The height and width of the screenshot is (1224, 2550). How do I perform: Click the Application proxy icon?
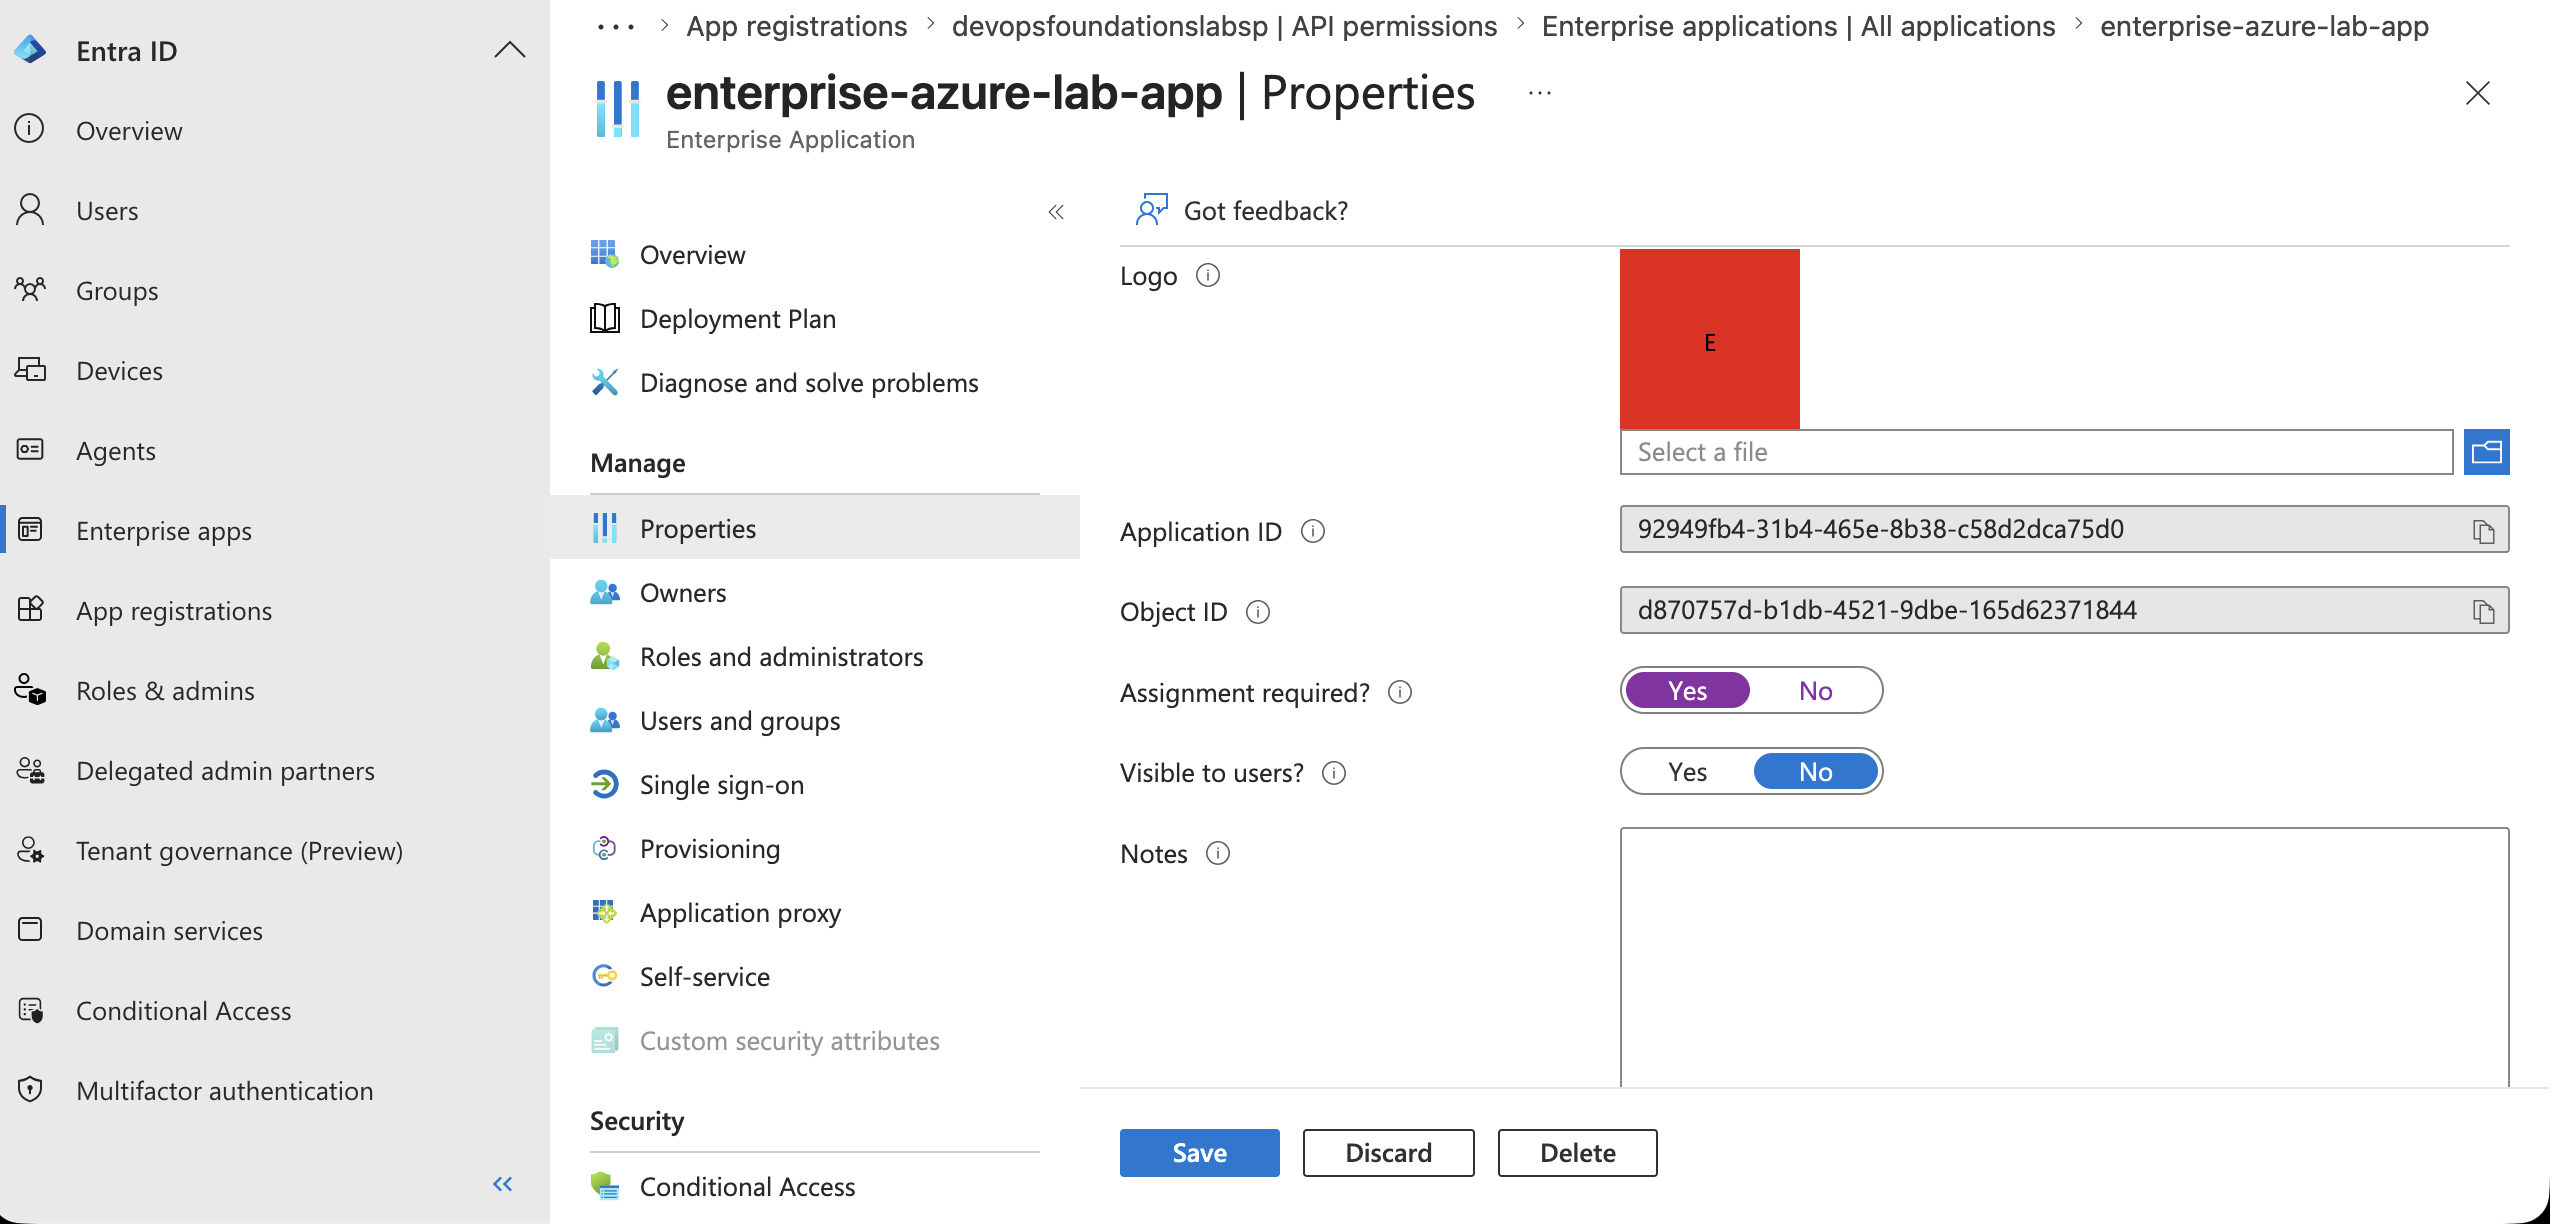604,912
